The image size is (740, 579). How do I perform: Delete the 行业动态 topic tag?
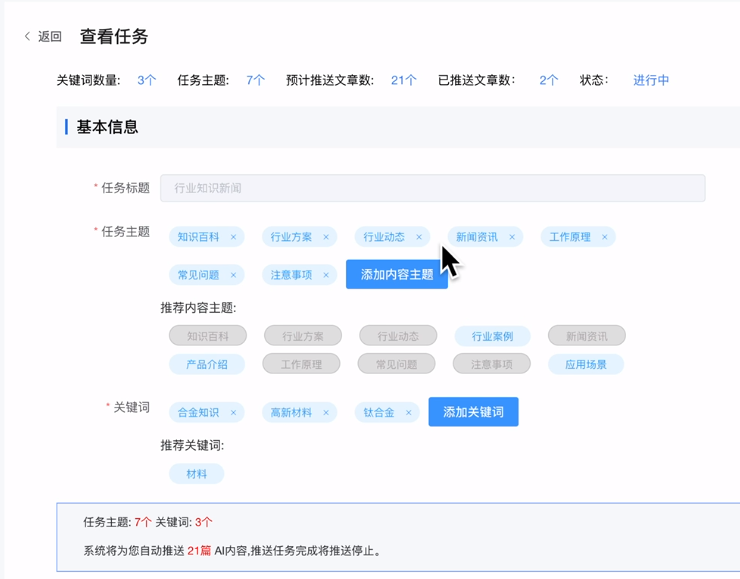pyautogui.click(x=419, y=237)
